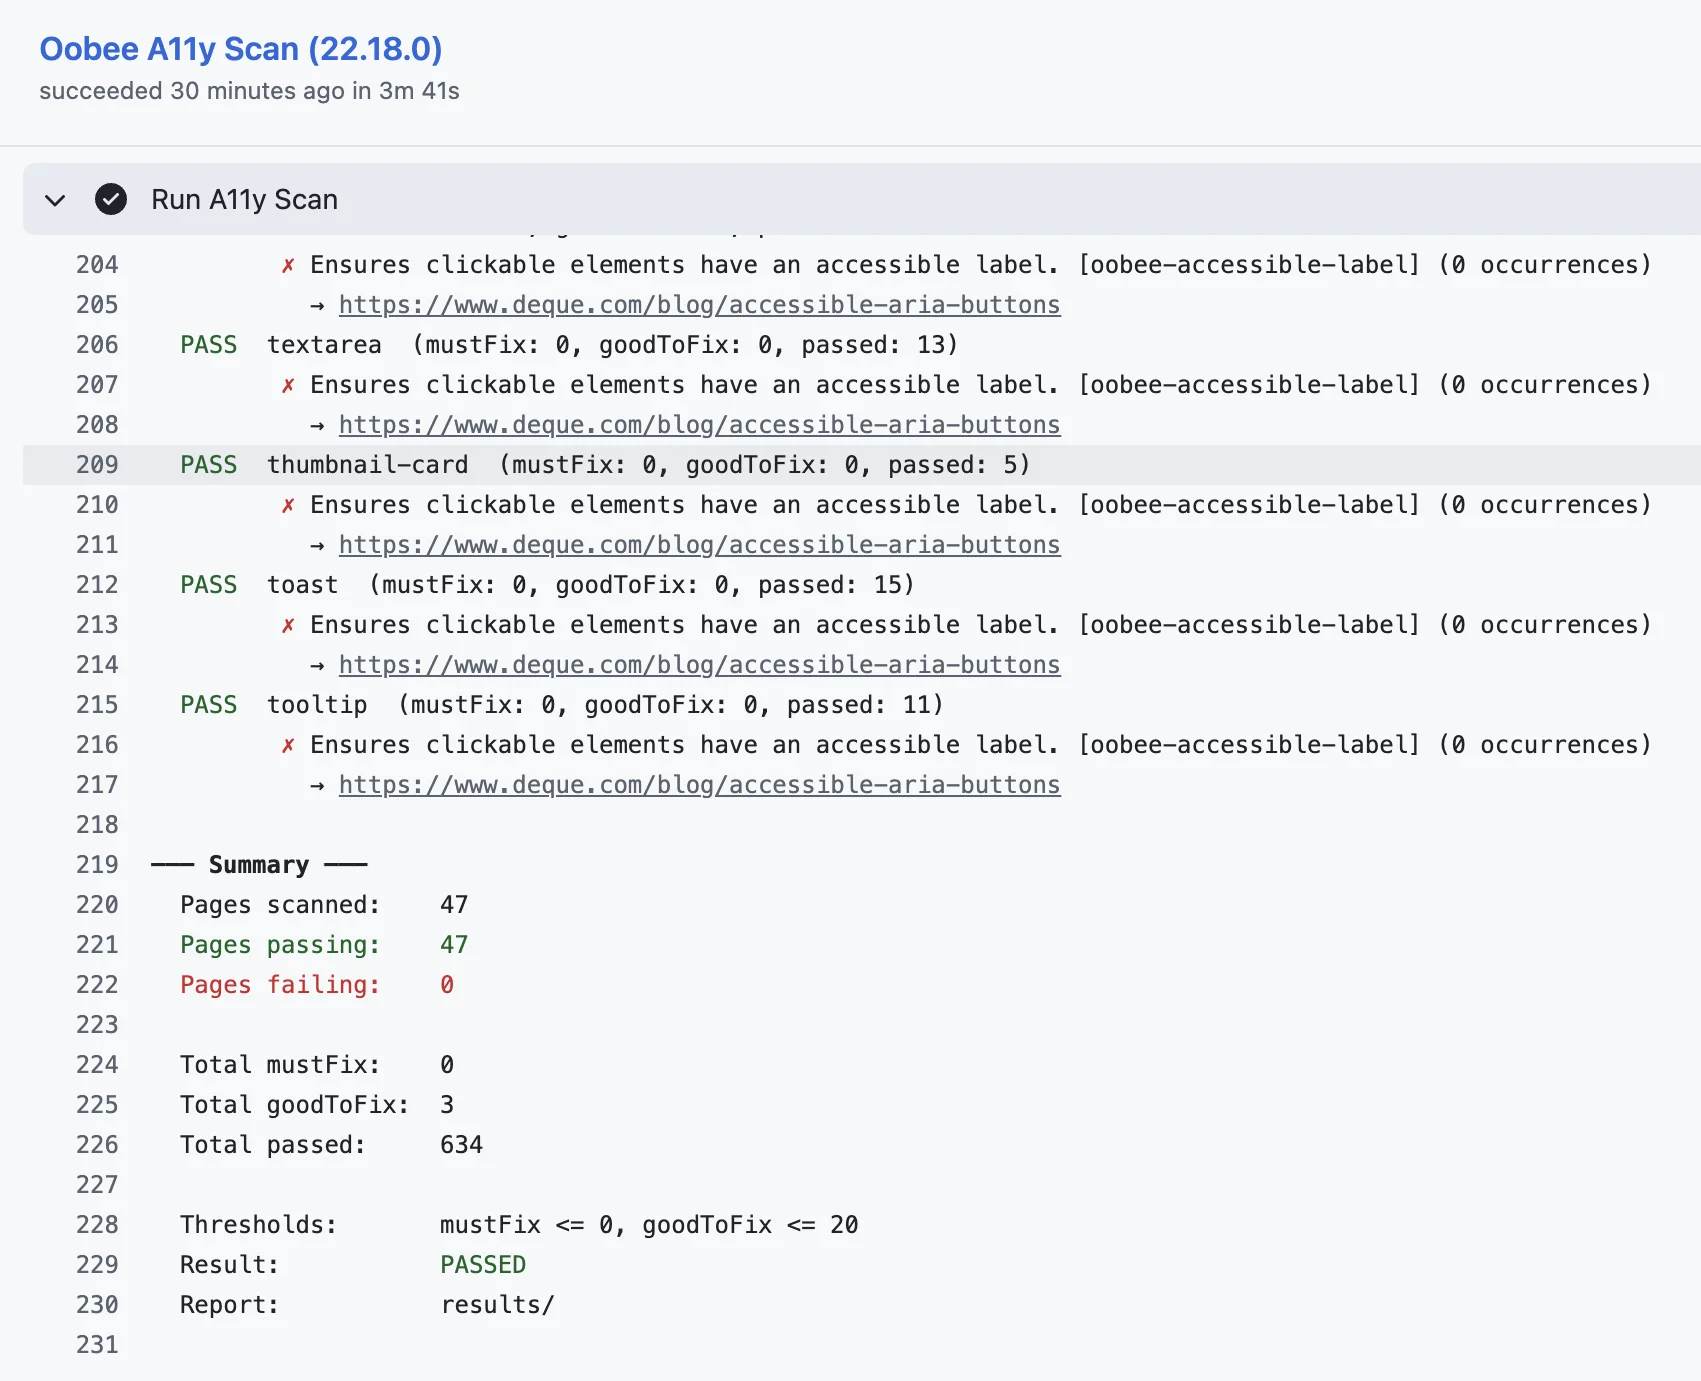Click the red X mark on line 204

pos(288,265)
